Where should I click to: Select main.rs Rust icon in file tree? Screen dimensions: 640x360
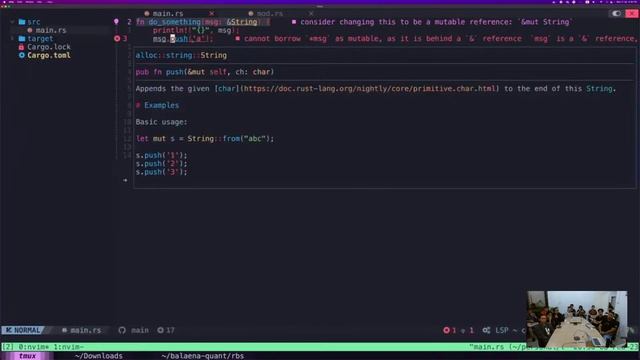30,30
